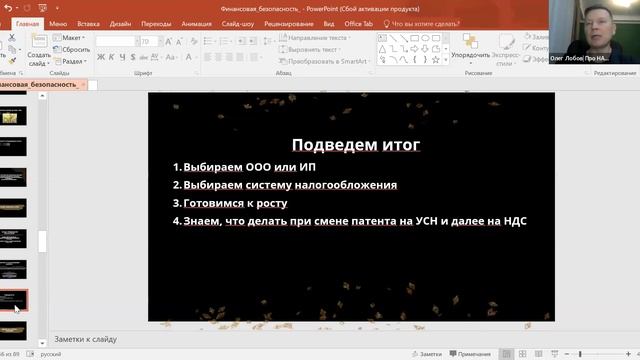Expand the shapes gallery more arrow
The height and width of the screenshot is (360, 640).
coord(446,60)
